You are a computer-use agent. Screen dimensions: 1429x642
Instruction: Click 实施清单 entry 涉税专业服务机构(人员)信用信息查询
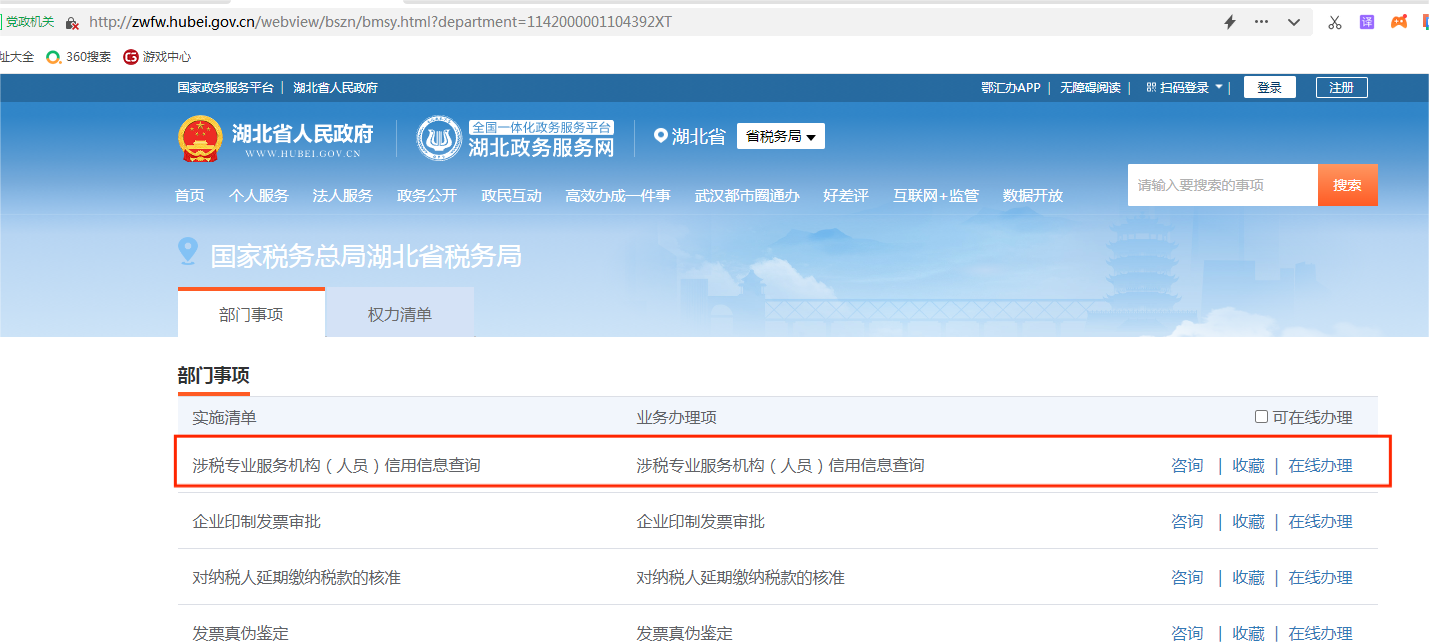336,465
